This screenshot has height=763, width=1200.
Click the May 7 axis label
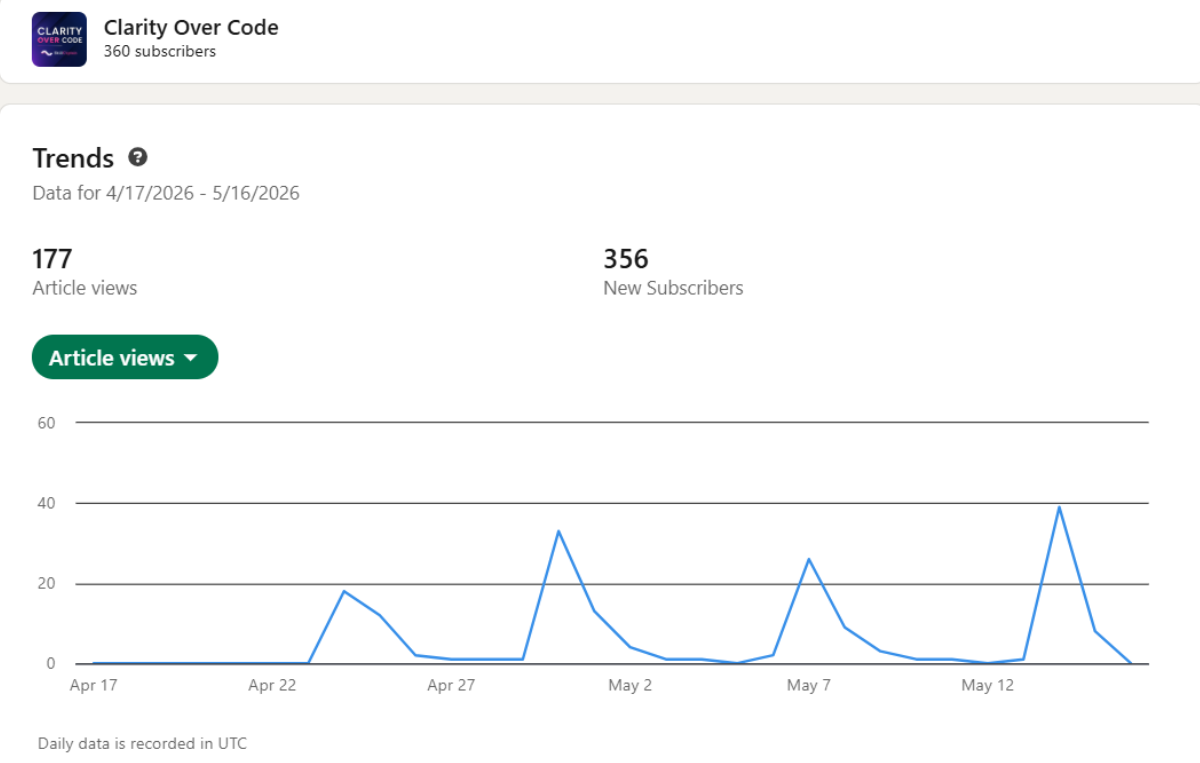(809, 685)
